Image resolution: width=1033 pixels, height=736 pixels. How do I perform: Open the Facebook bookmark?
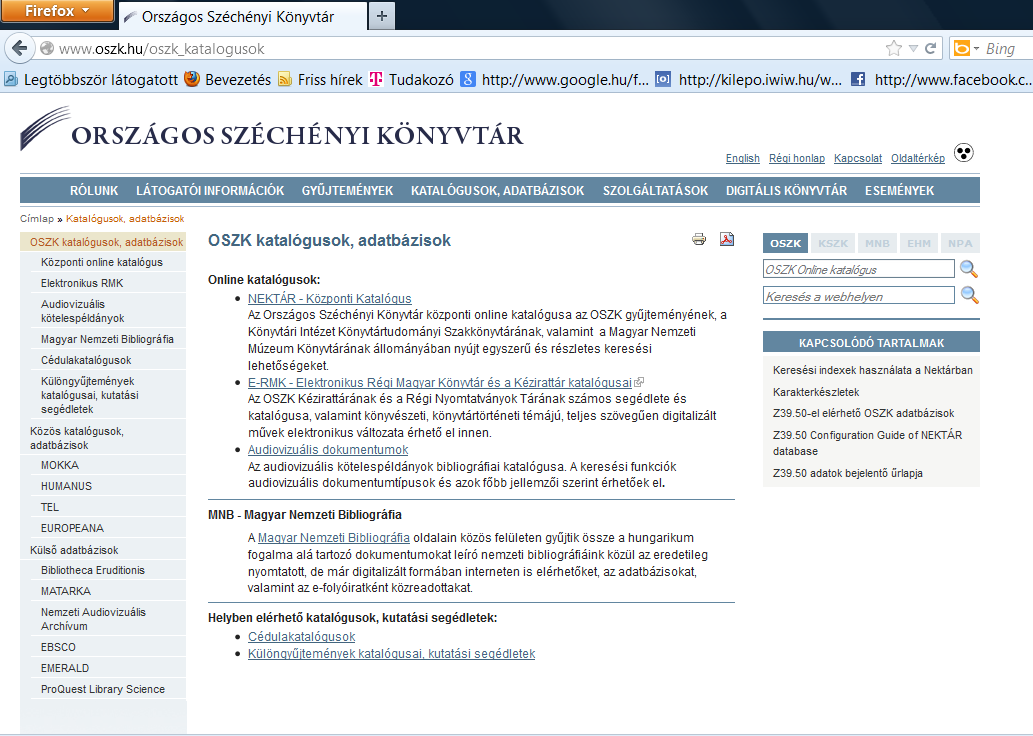pyautogui.click(x=941, y=80)
